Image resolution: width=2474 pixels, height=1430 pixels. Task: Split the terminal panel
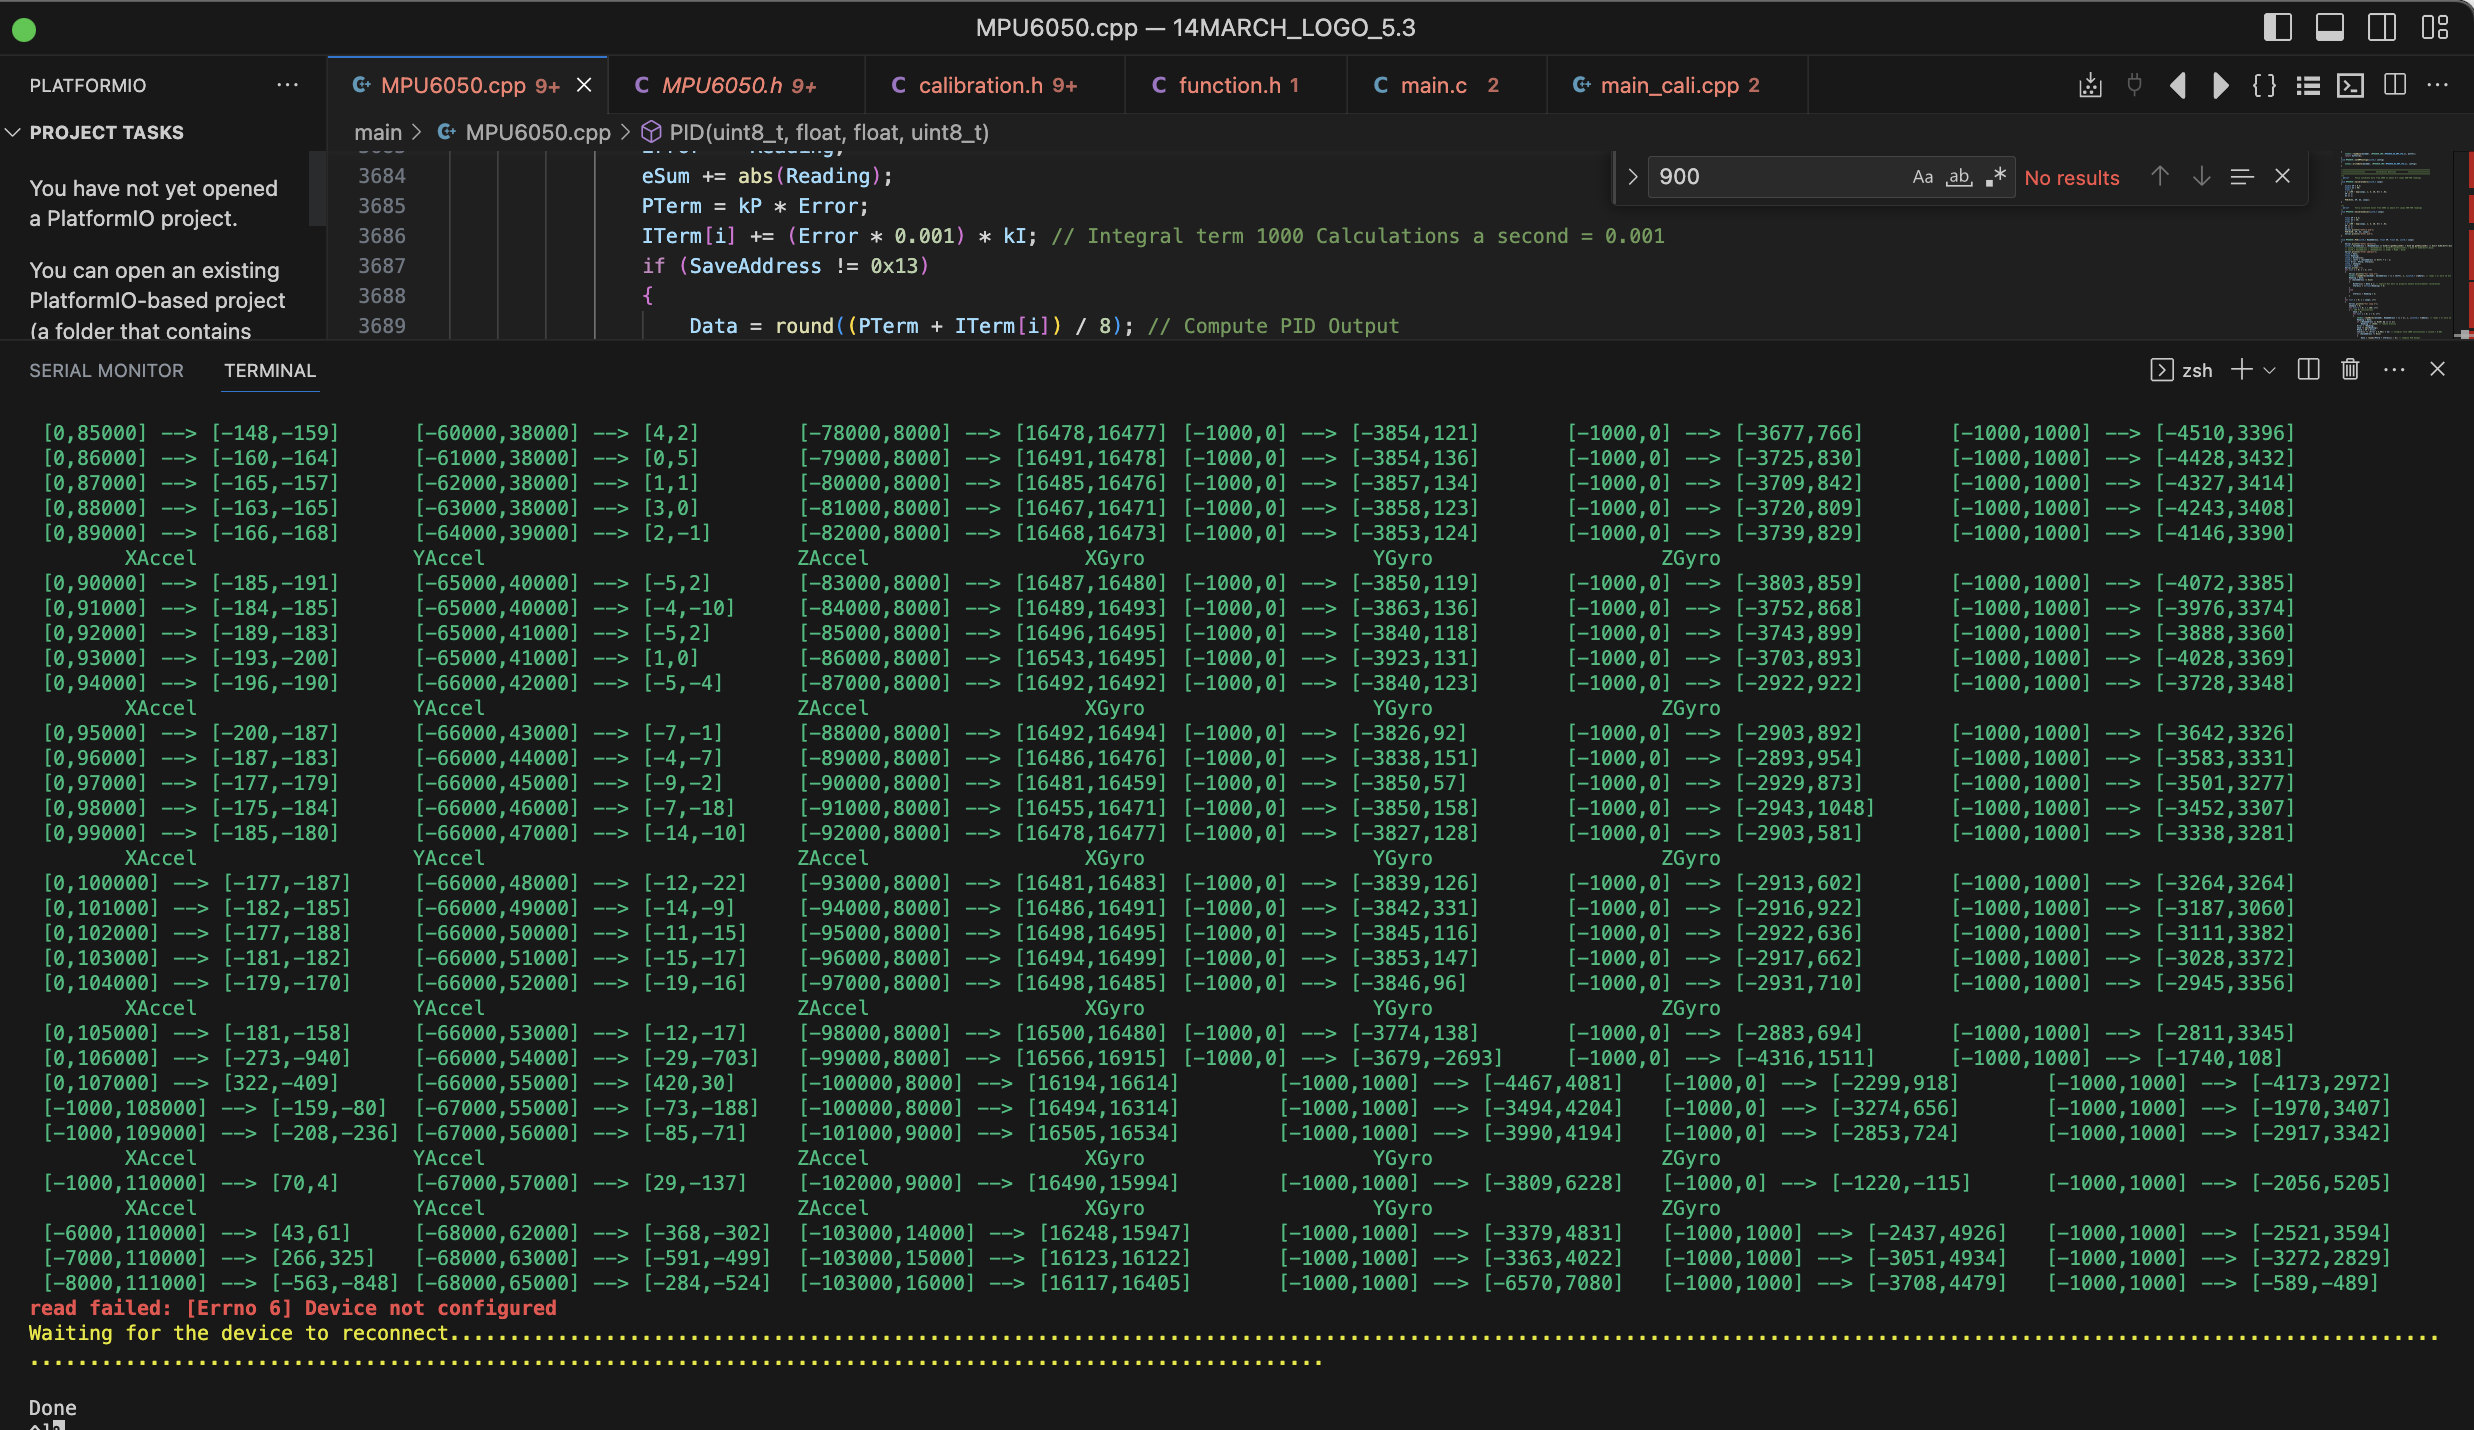click(x=2307, y=369)
